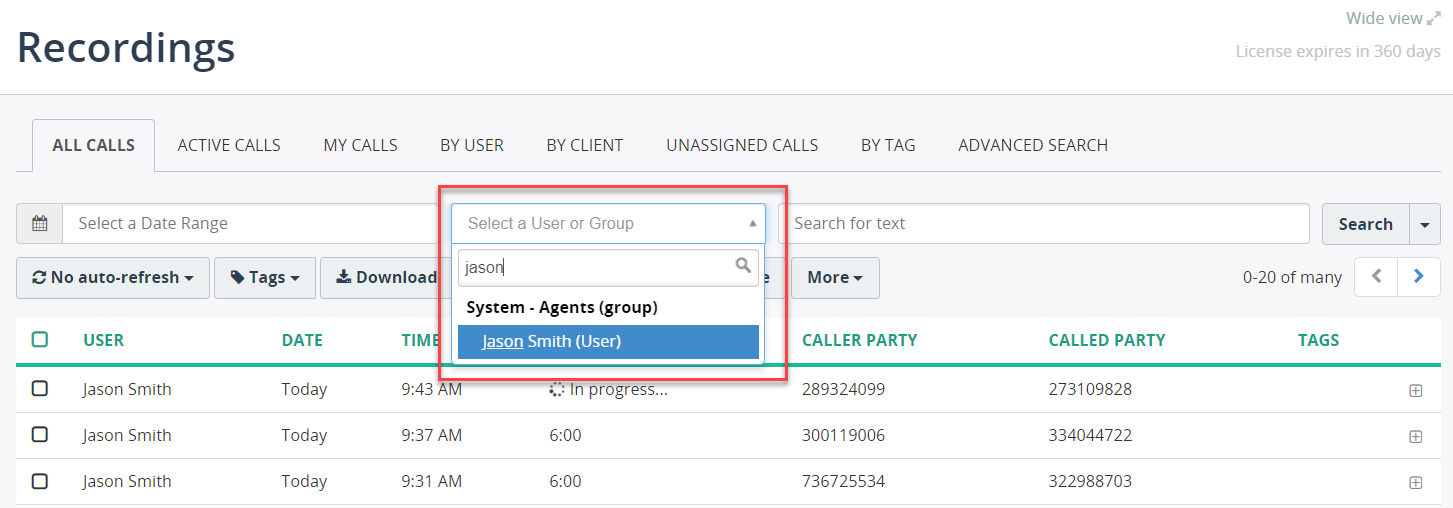The image size is (1453, 508).
Task: Go to next page of recordings
Action: (x=1419, y=277)
